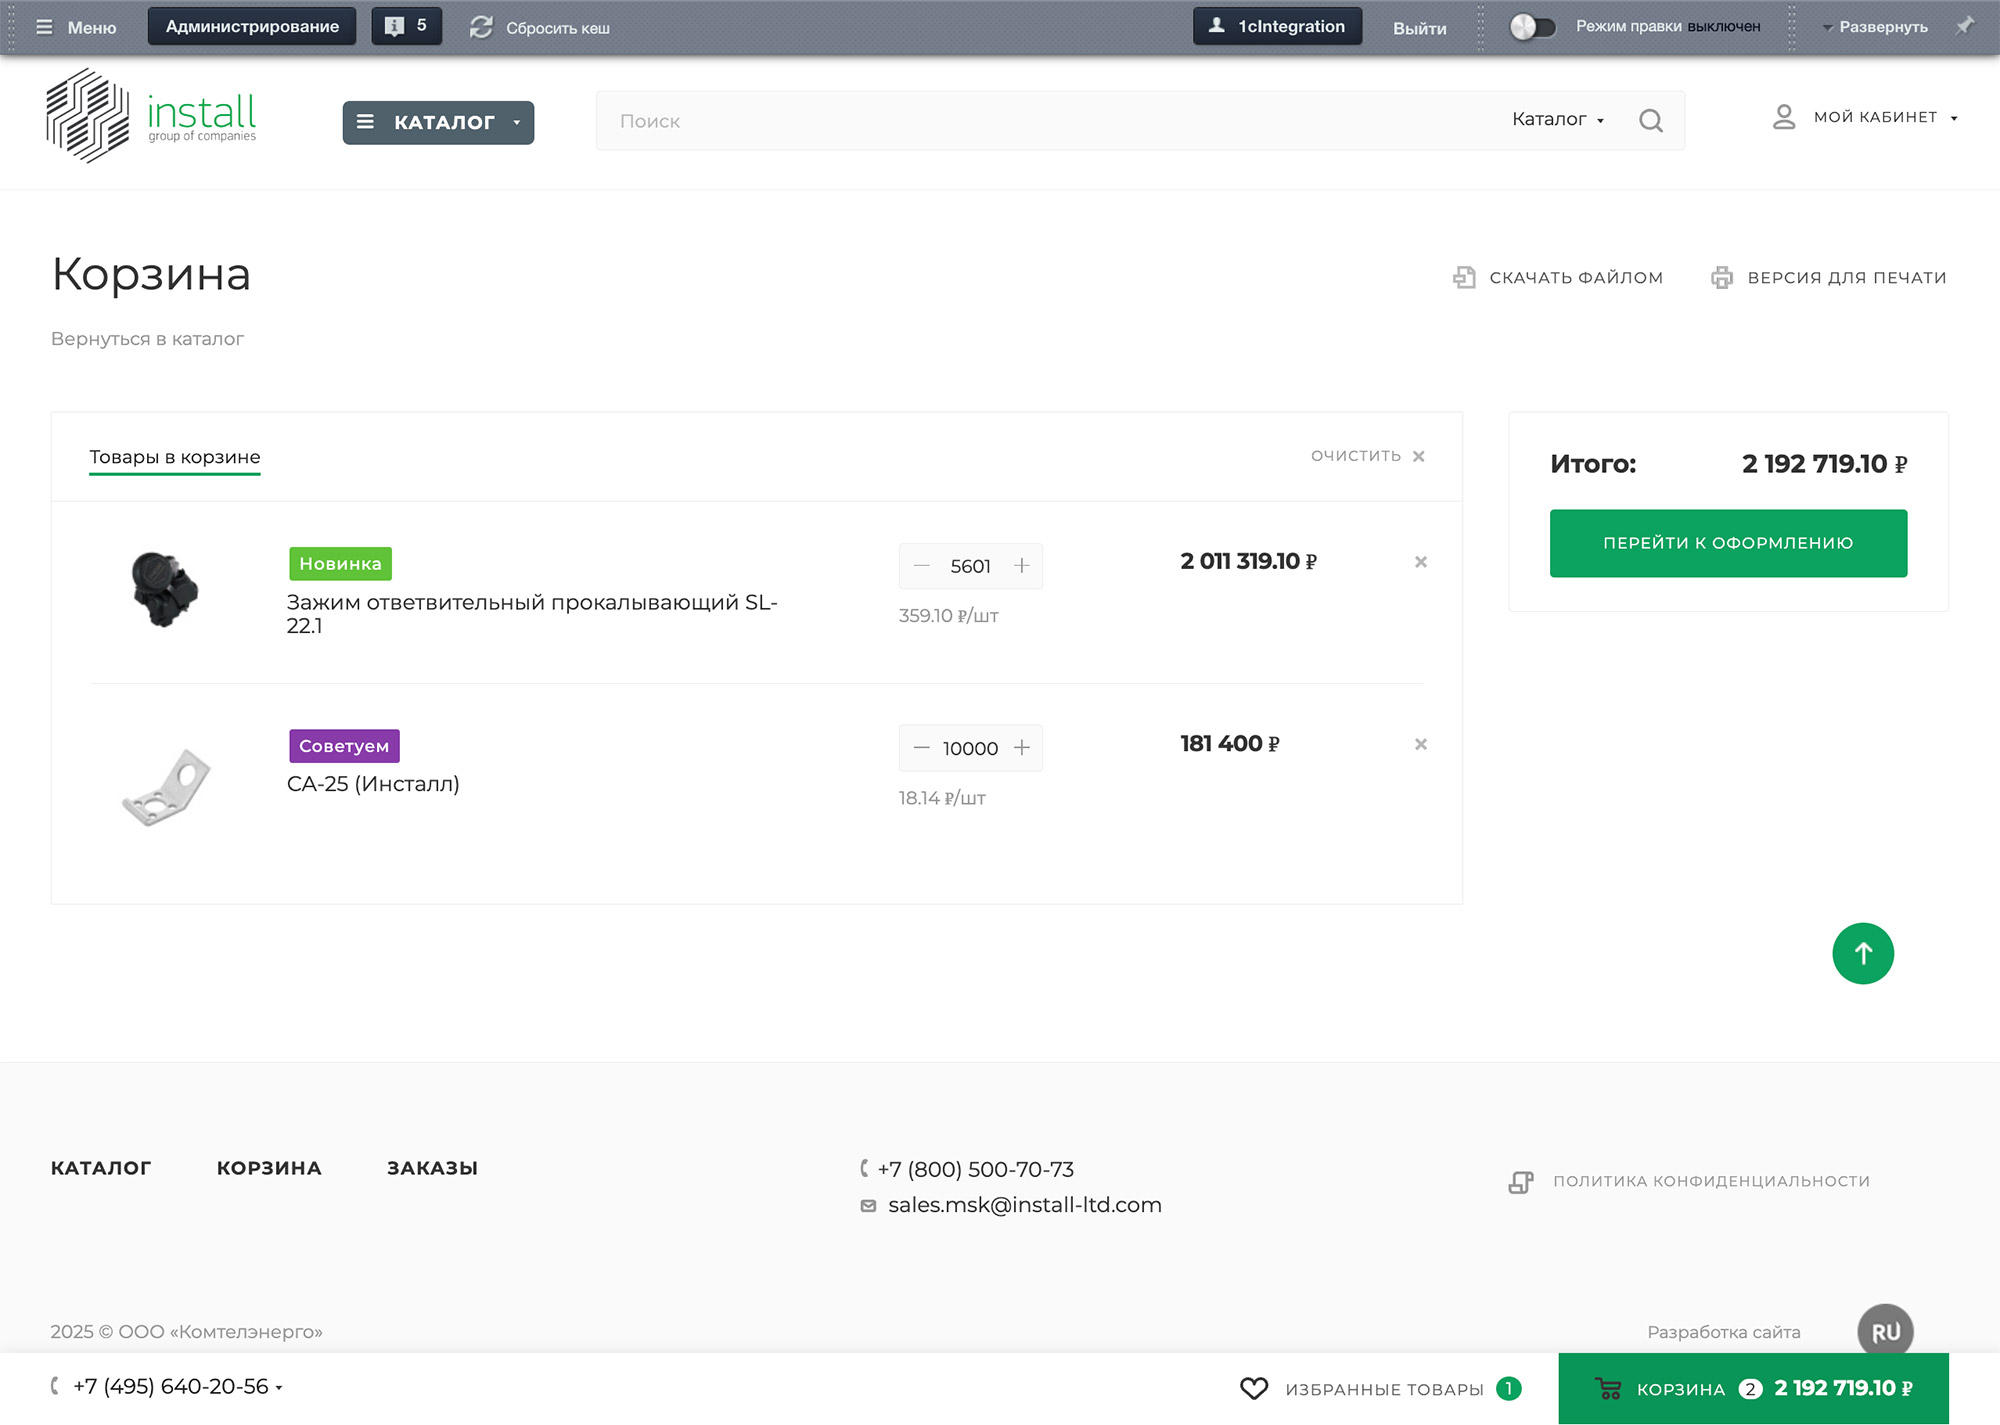The image size is (2000, 1425).
Task: Increase quantity of SL-22.1 clamp
Action: pos(1021,566)
